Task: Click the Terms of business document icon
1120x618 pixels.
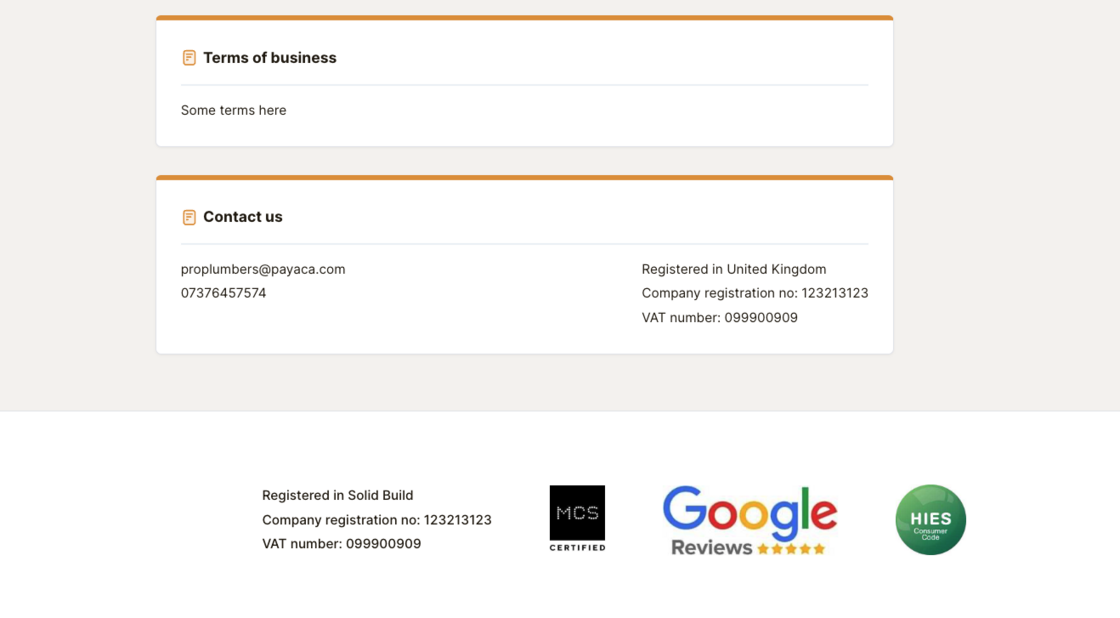Action: pos(189,58)
